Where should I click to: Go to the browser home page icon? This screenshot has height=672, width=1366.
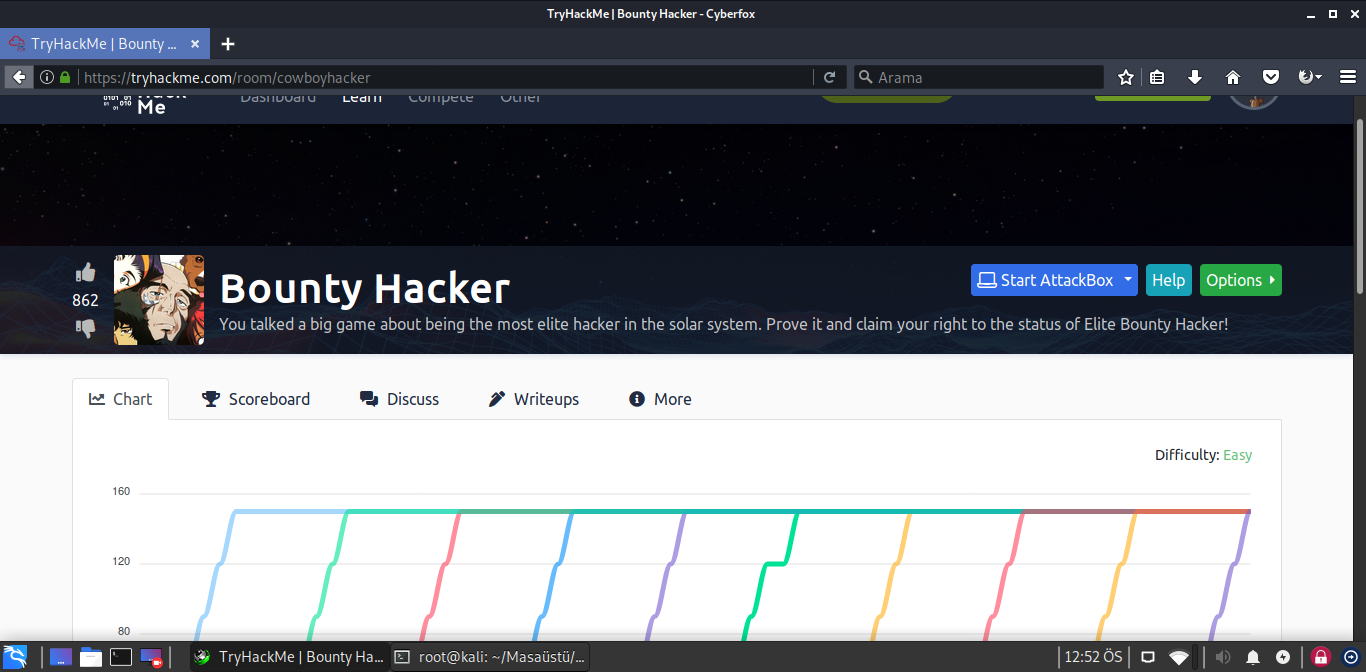coord(1232,77)
